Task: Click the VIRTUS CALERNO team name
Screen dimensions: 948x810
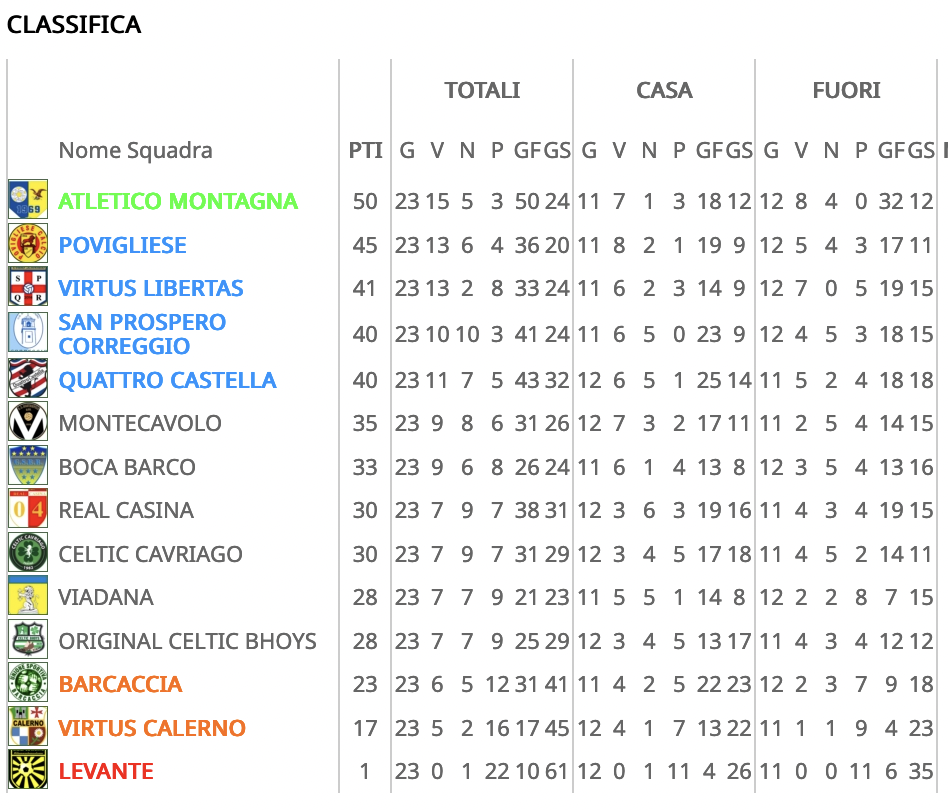Action: coord(152,728)
